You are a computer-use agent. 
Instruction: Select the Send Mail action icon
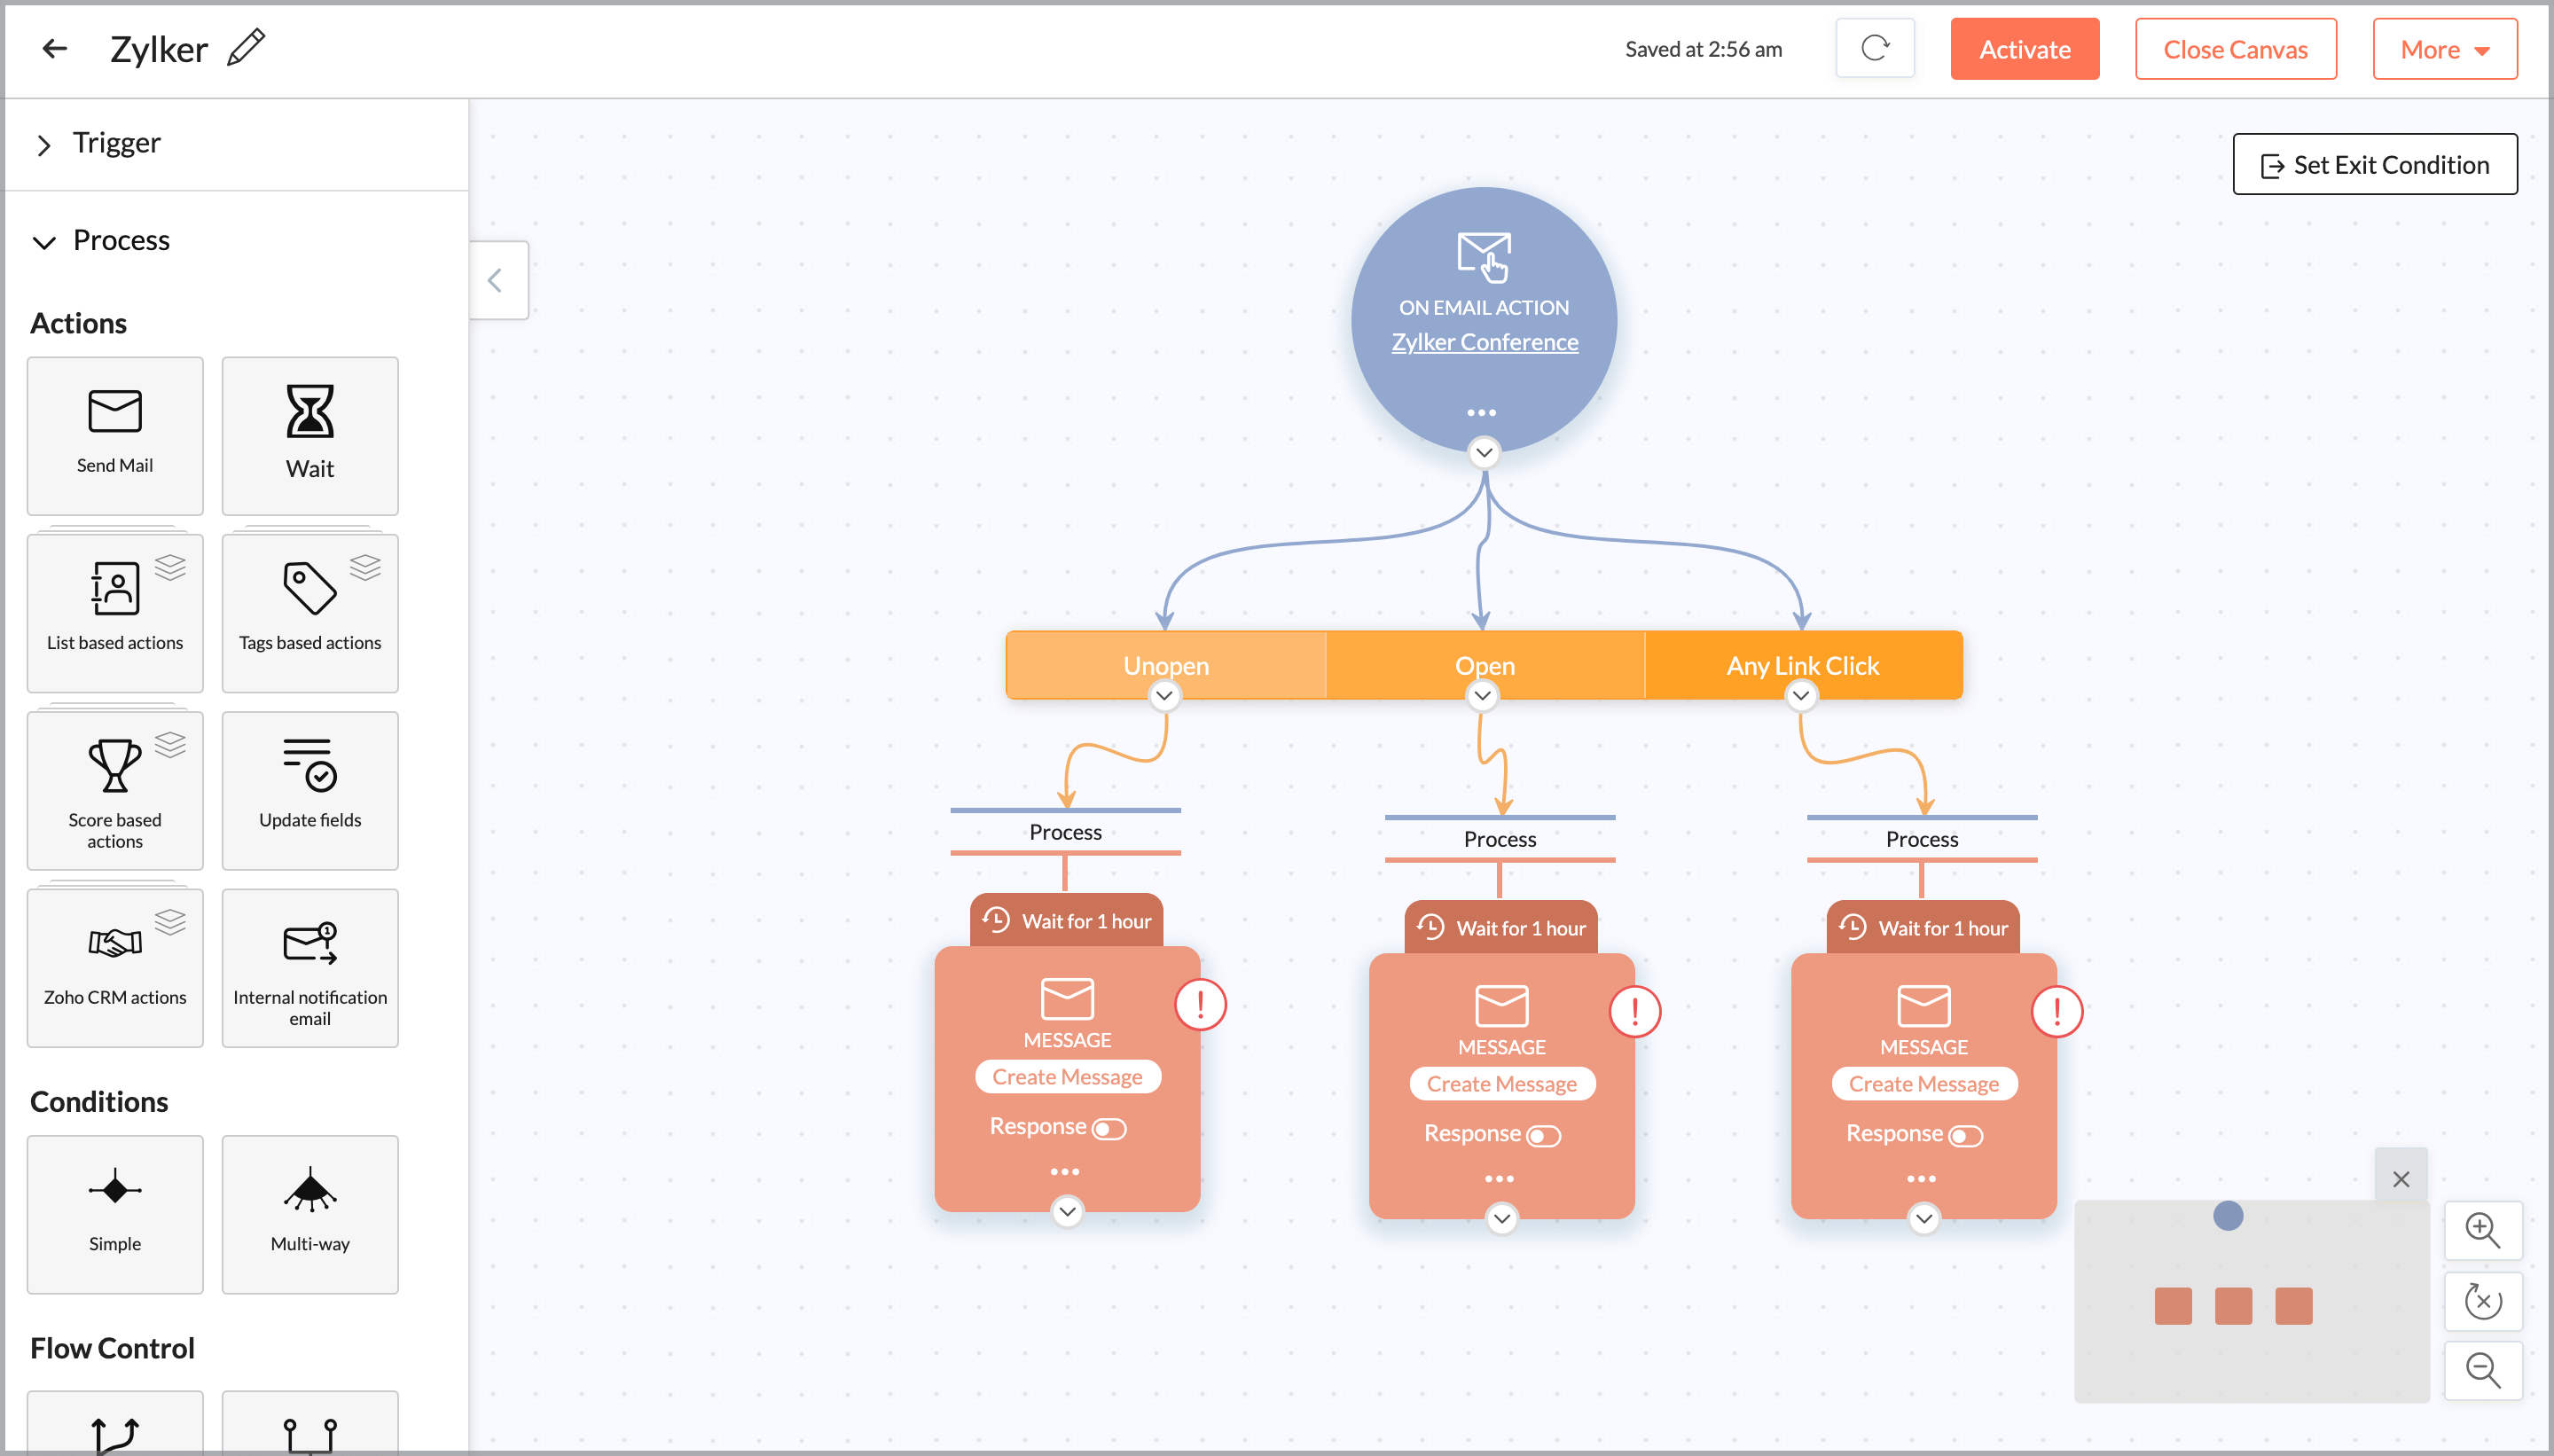(x=115, y=412)
